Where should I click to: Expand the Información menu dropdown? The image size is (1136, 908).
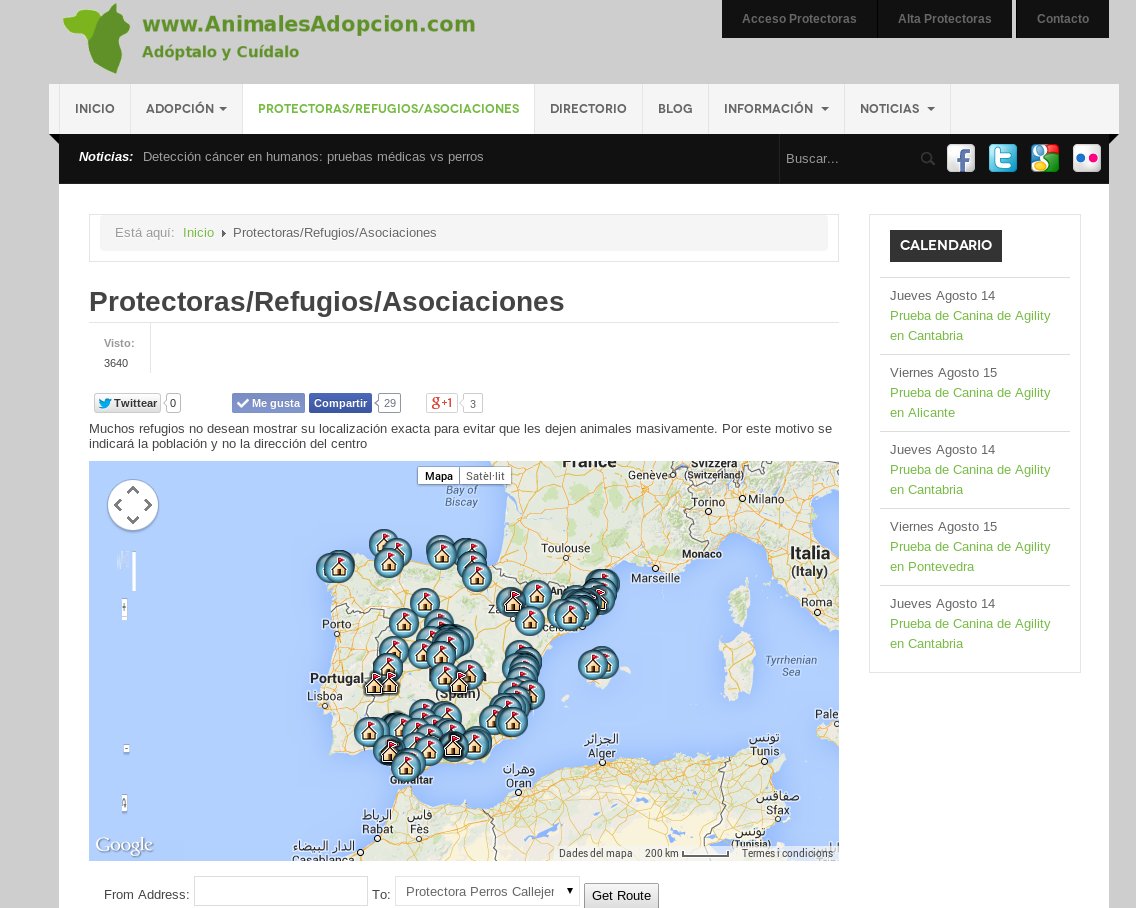click(776, 109)
